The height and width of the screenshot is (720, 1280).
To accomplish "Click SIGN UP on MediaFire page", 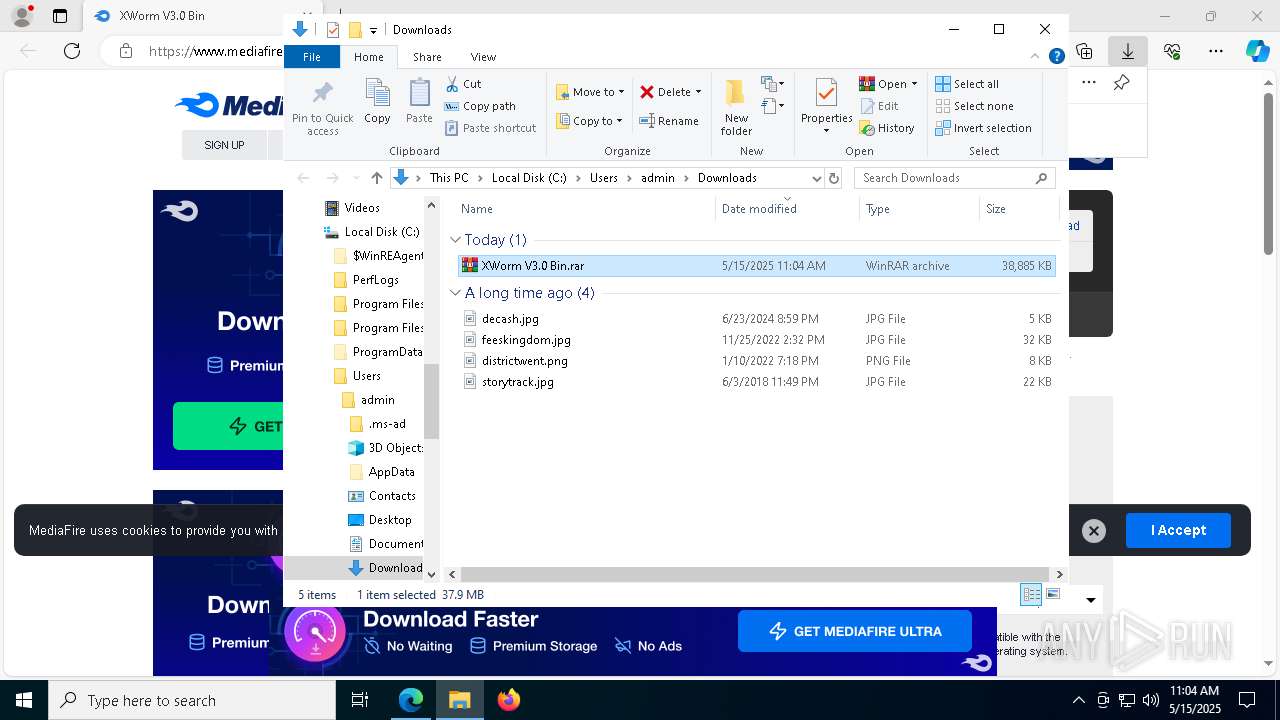I will tap(224, 145).
